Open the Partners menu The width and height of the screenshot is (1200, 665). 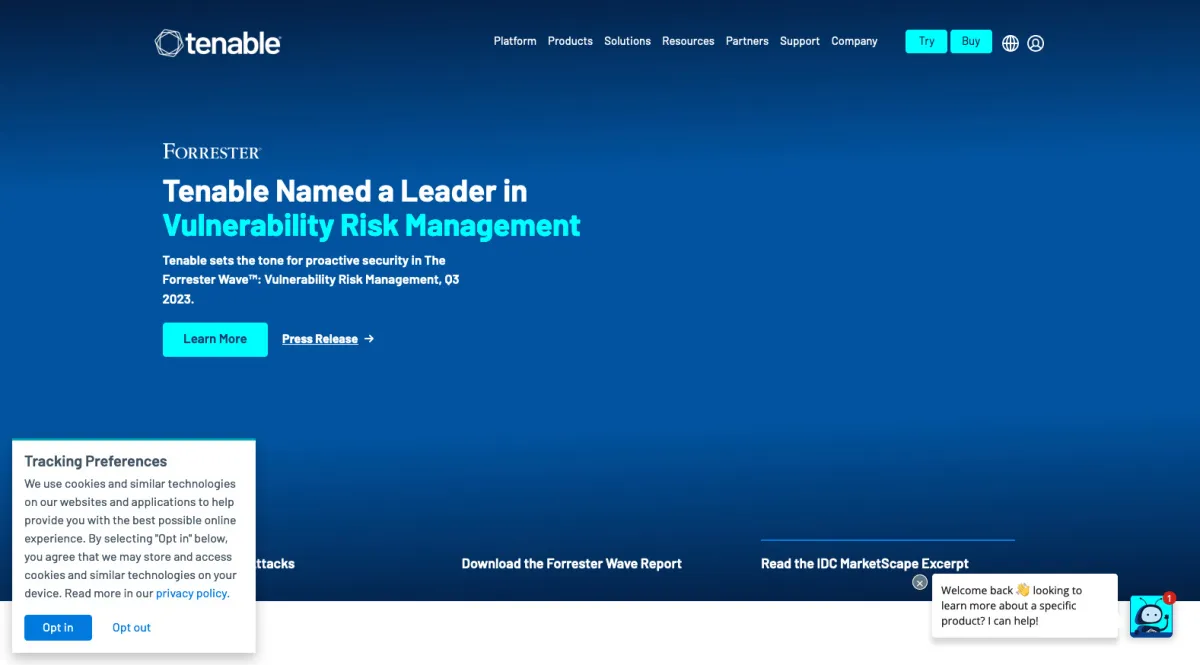pos(747,41)
